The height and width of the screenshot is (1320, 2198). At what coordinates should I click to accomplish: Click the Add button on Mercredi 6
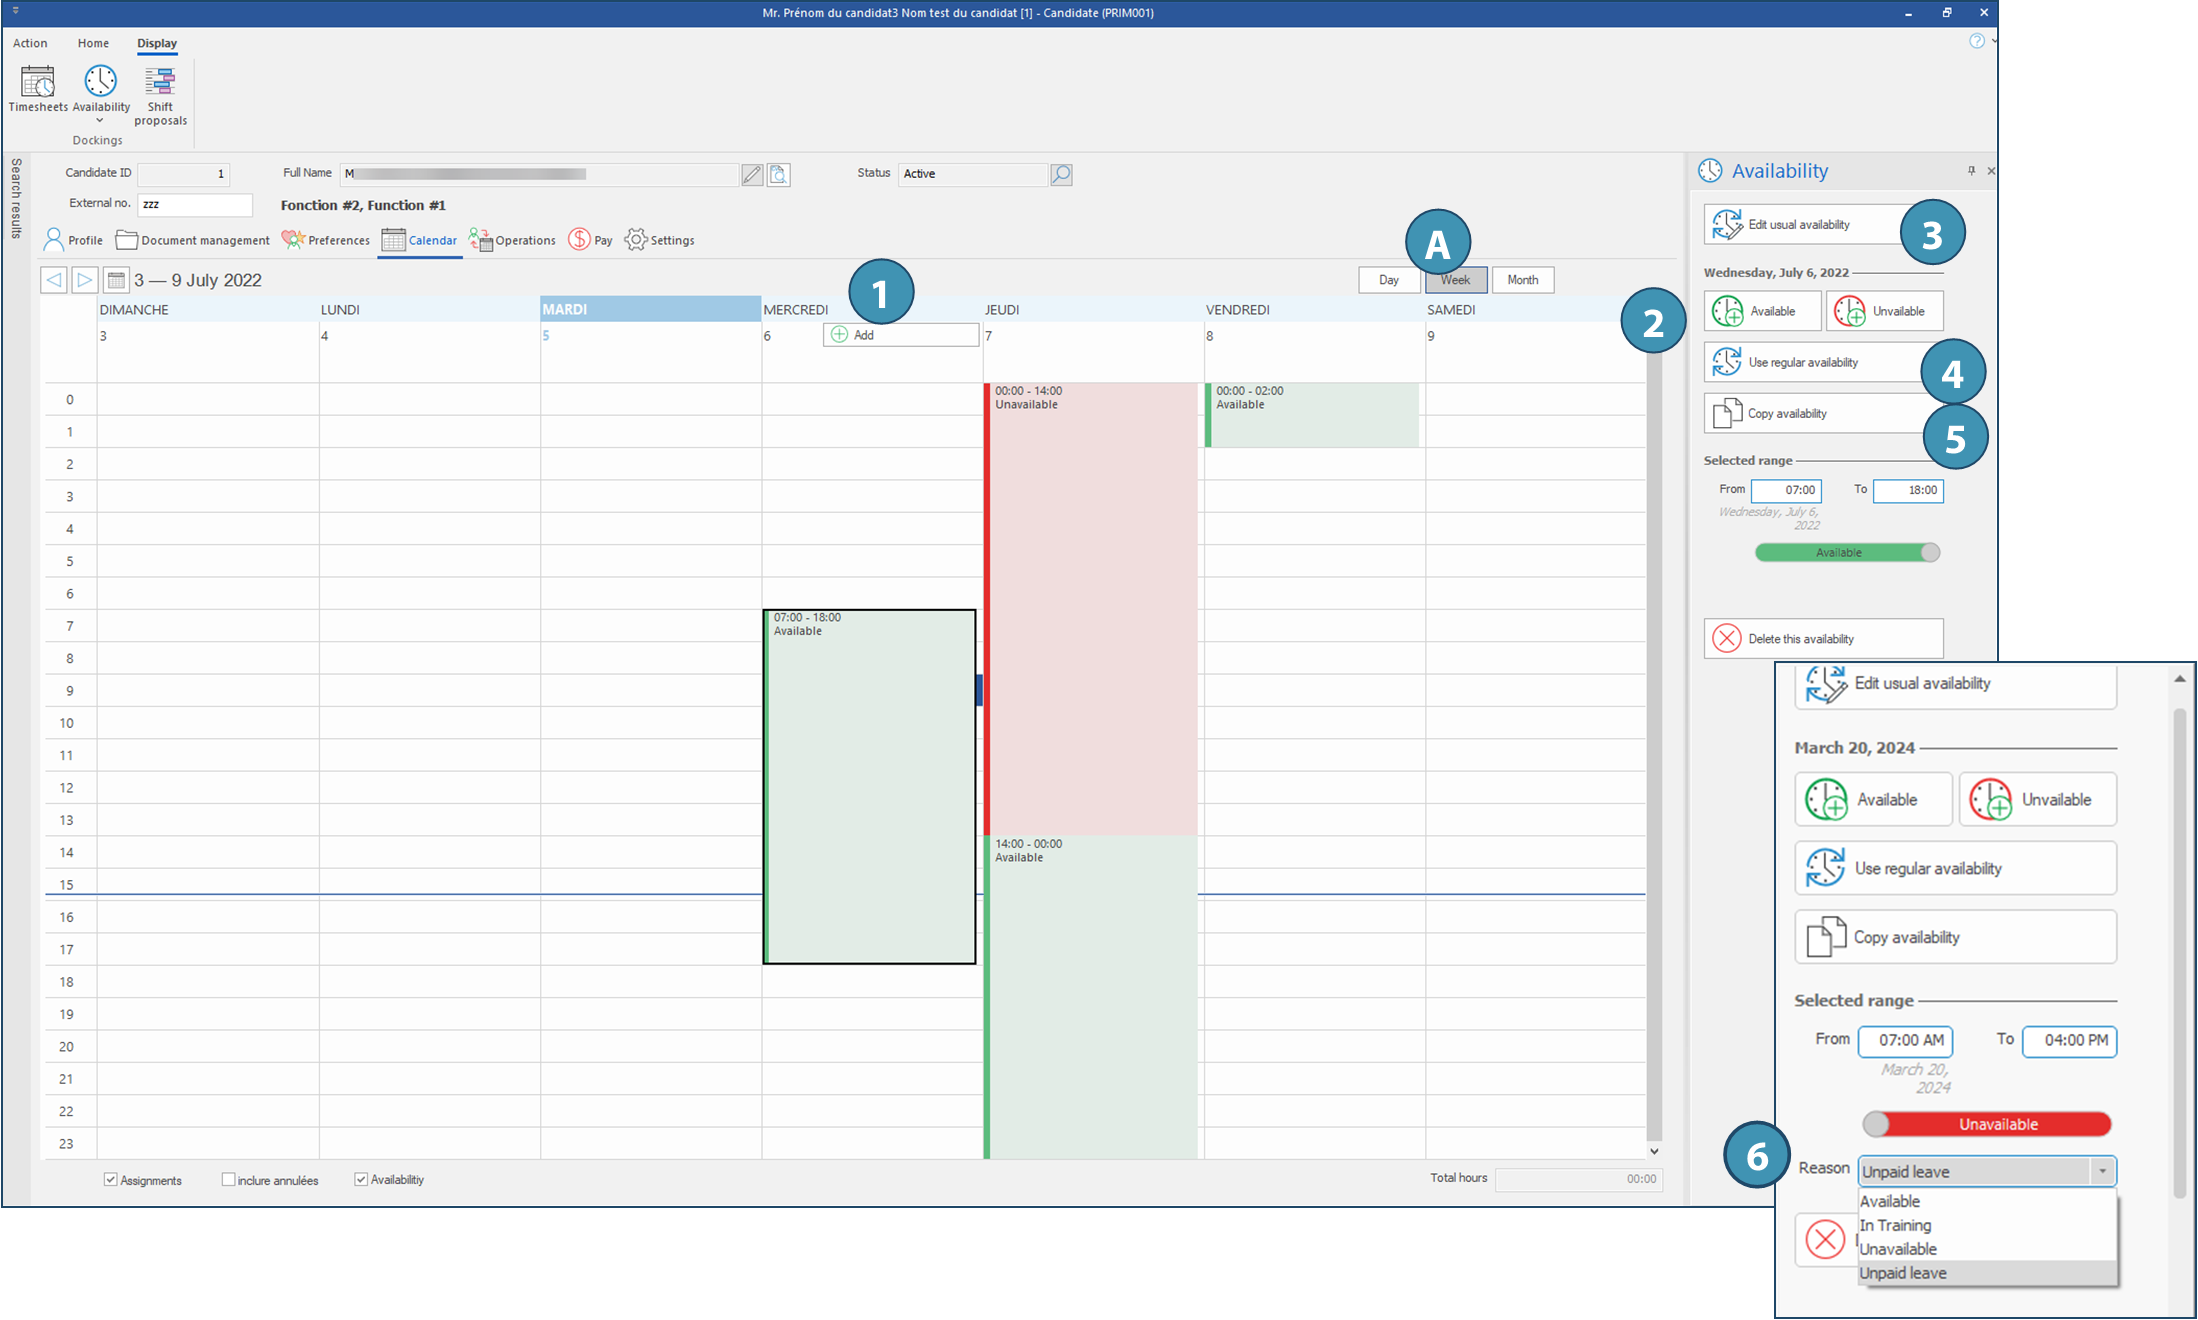click(901, 335)
